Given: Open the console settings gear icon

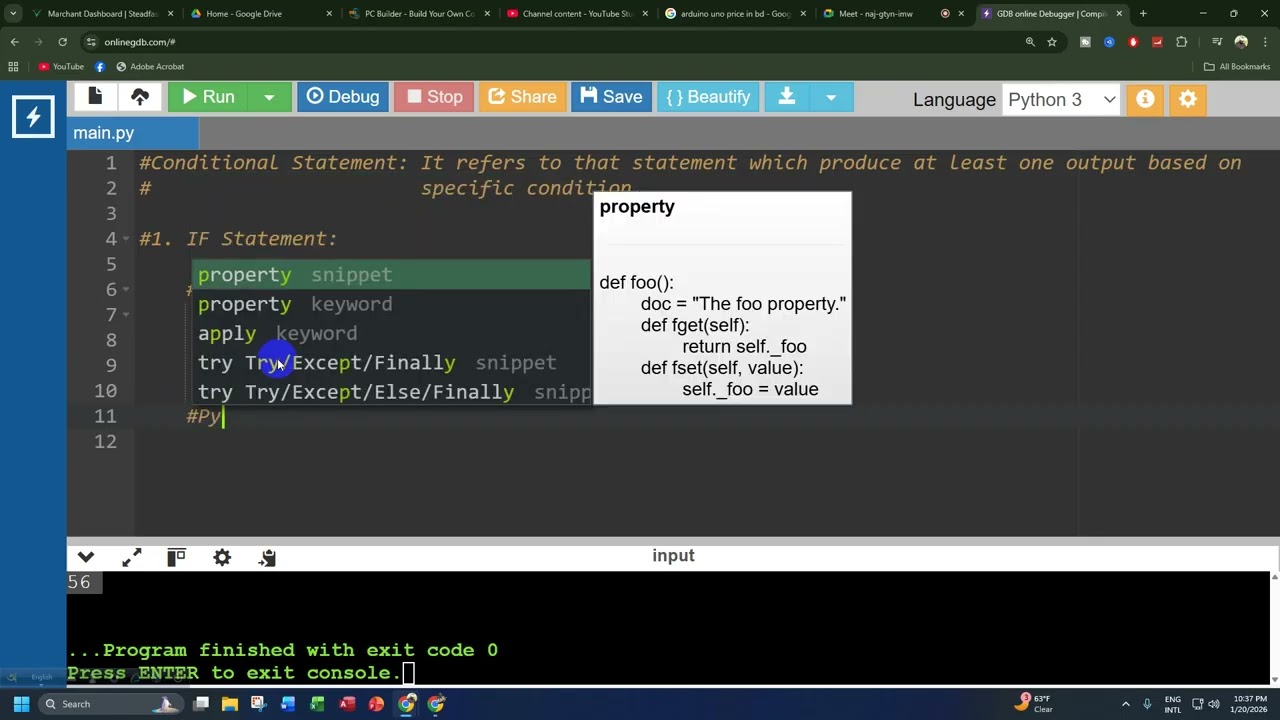Looking at the screenshot, I should click(x=222, y=557).
